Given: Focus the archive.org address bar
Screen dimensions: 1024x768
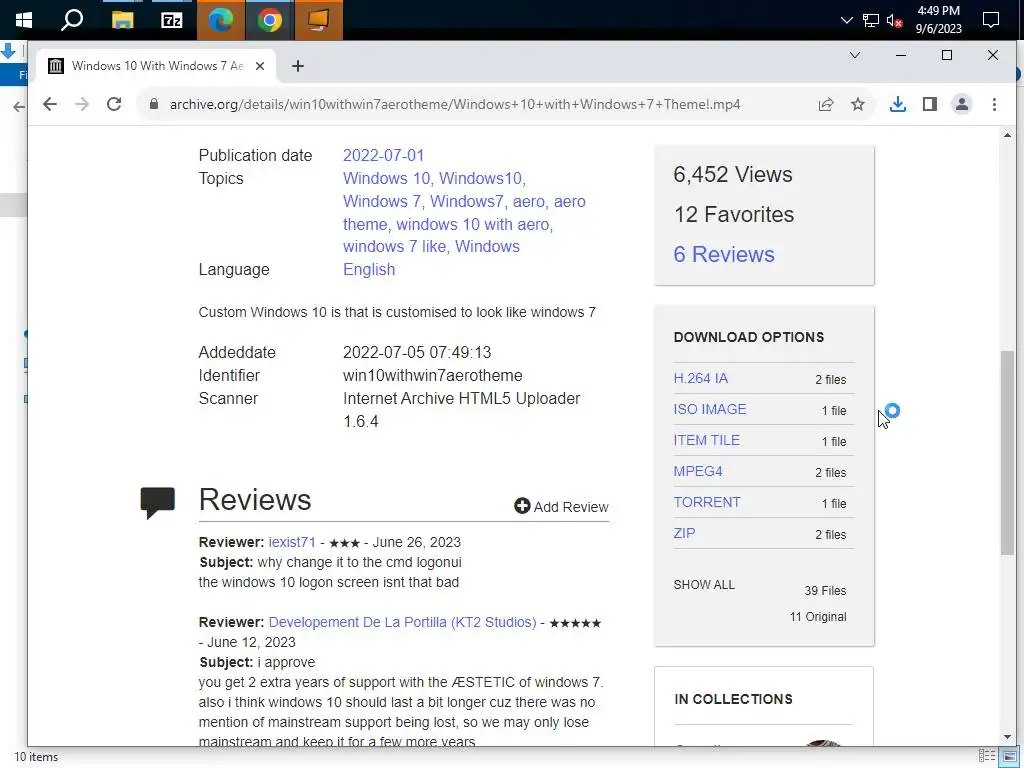Looking at the screenshot, I should (455, 104).
